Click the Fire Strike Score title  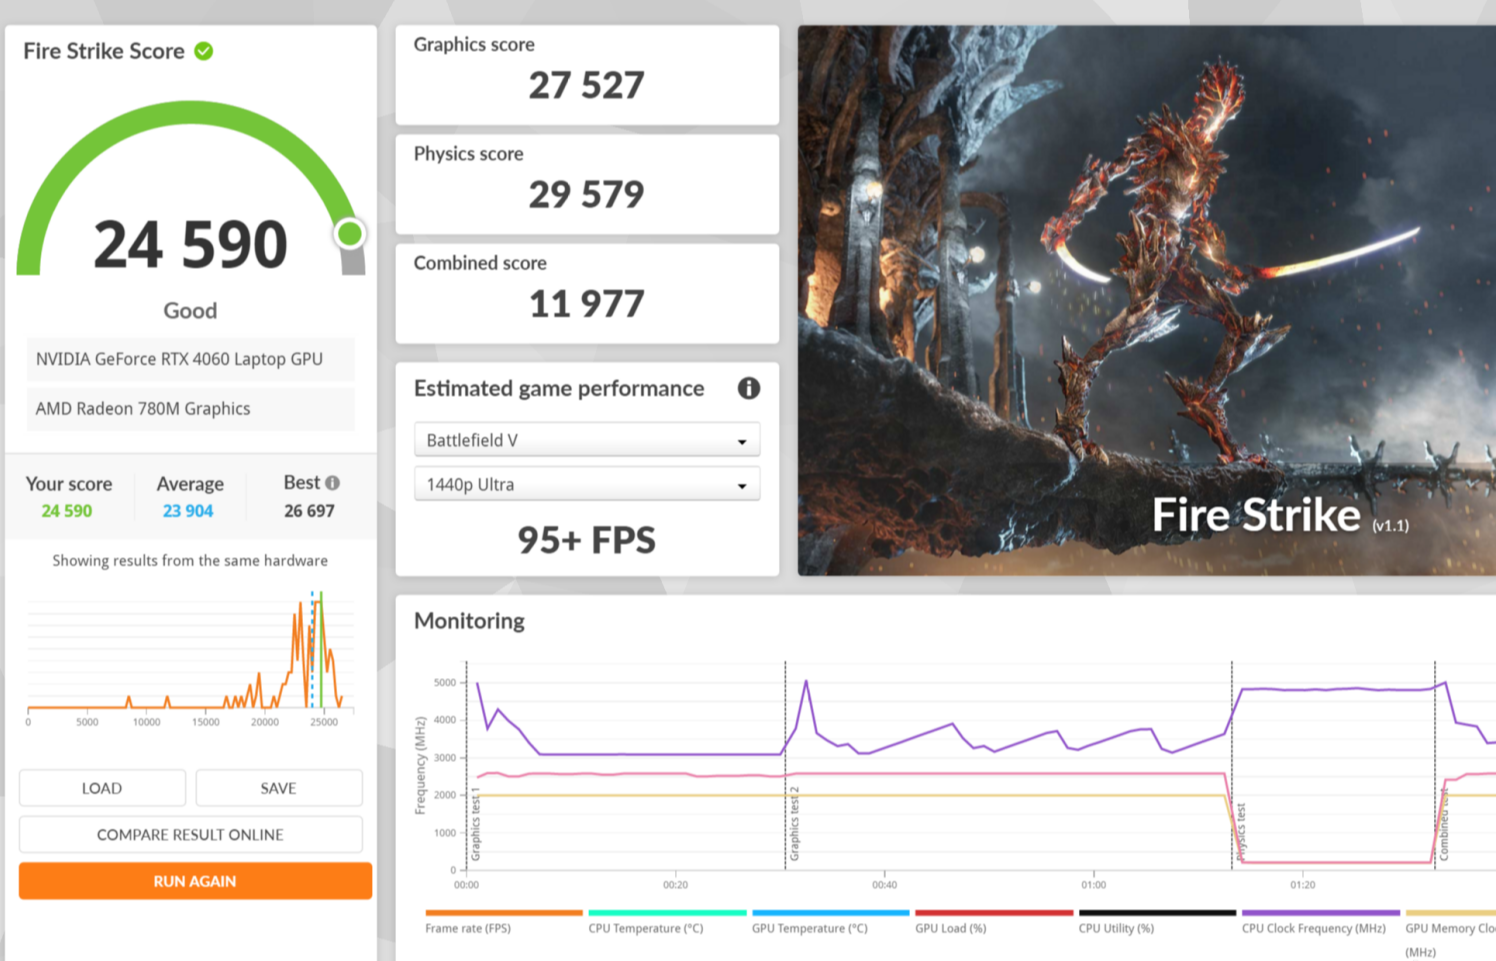104,51
